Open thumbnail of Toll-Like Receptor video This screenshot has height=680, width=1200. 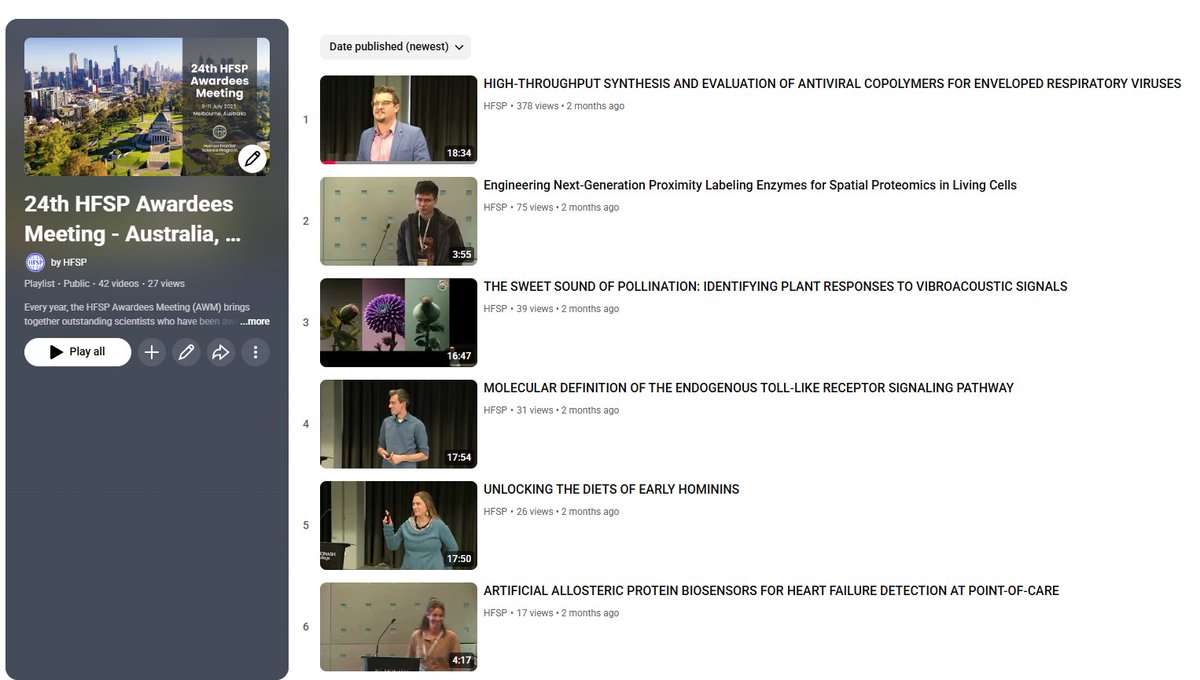tap(398, 424)
